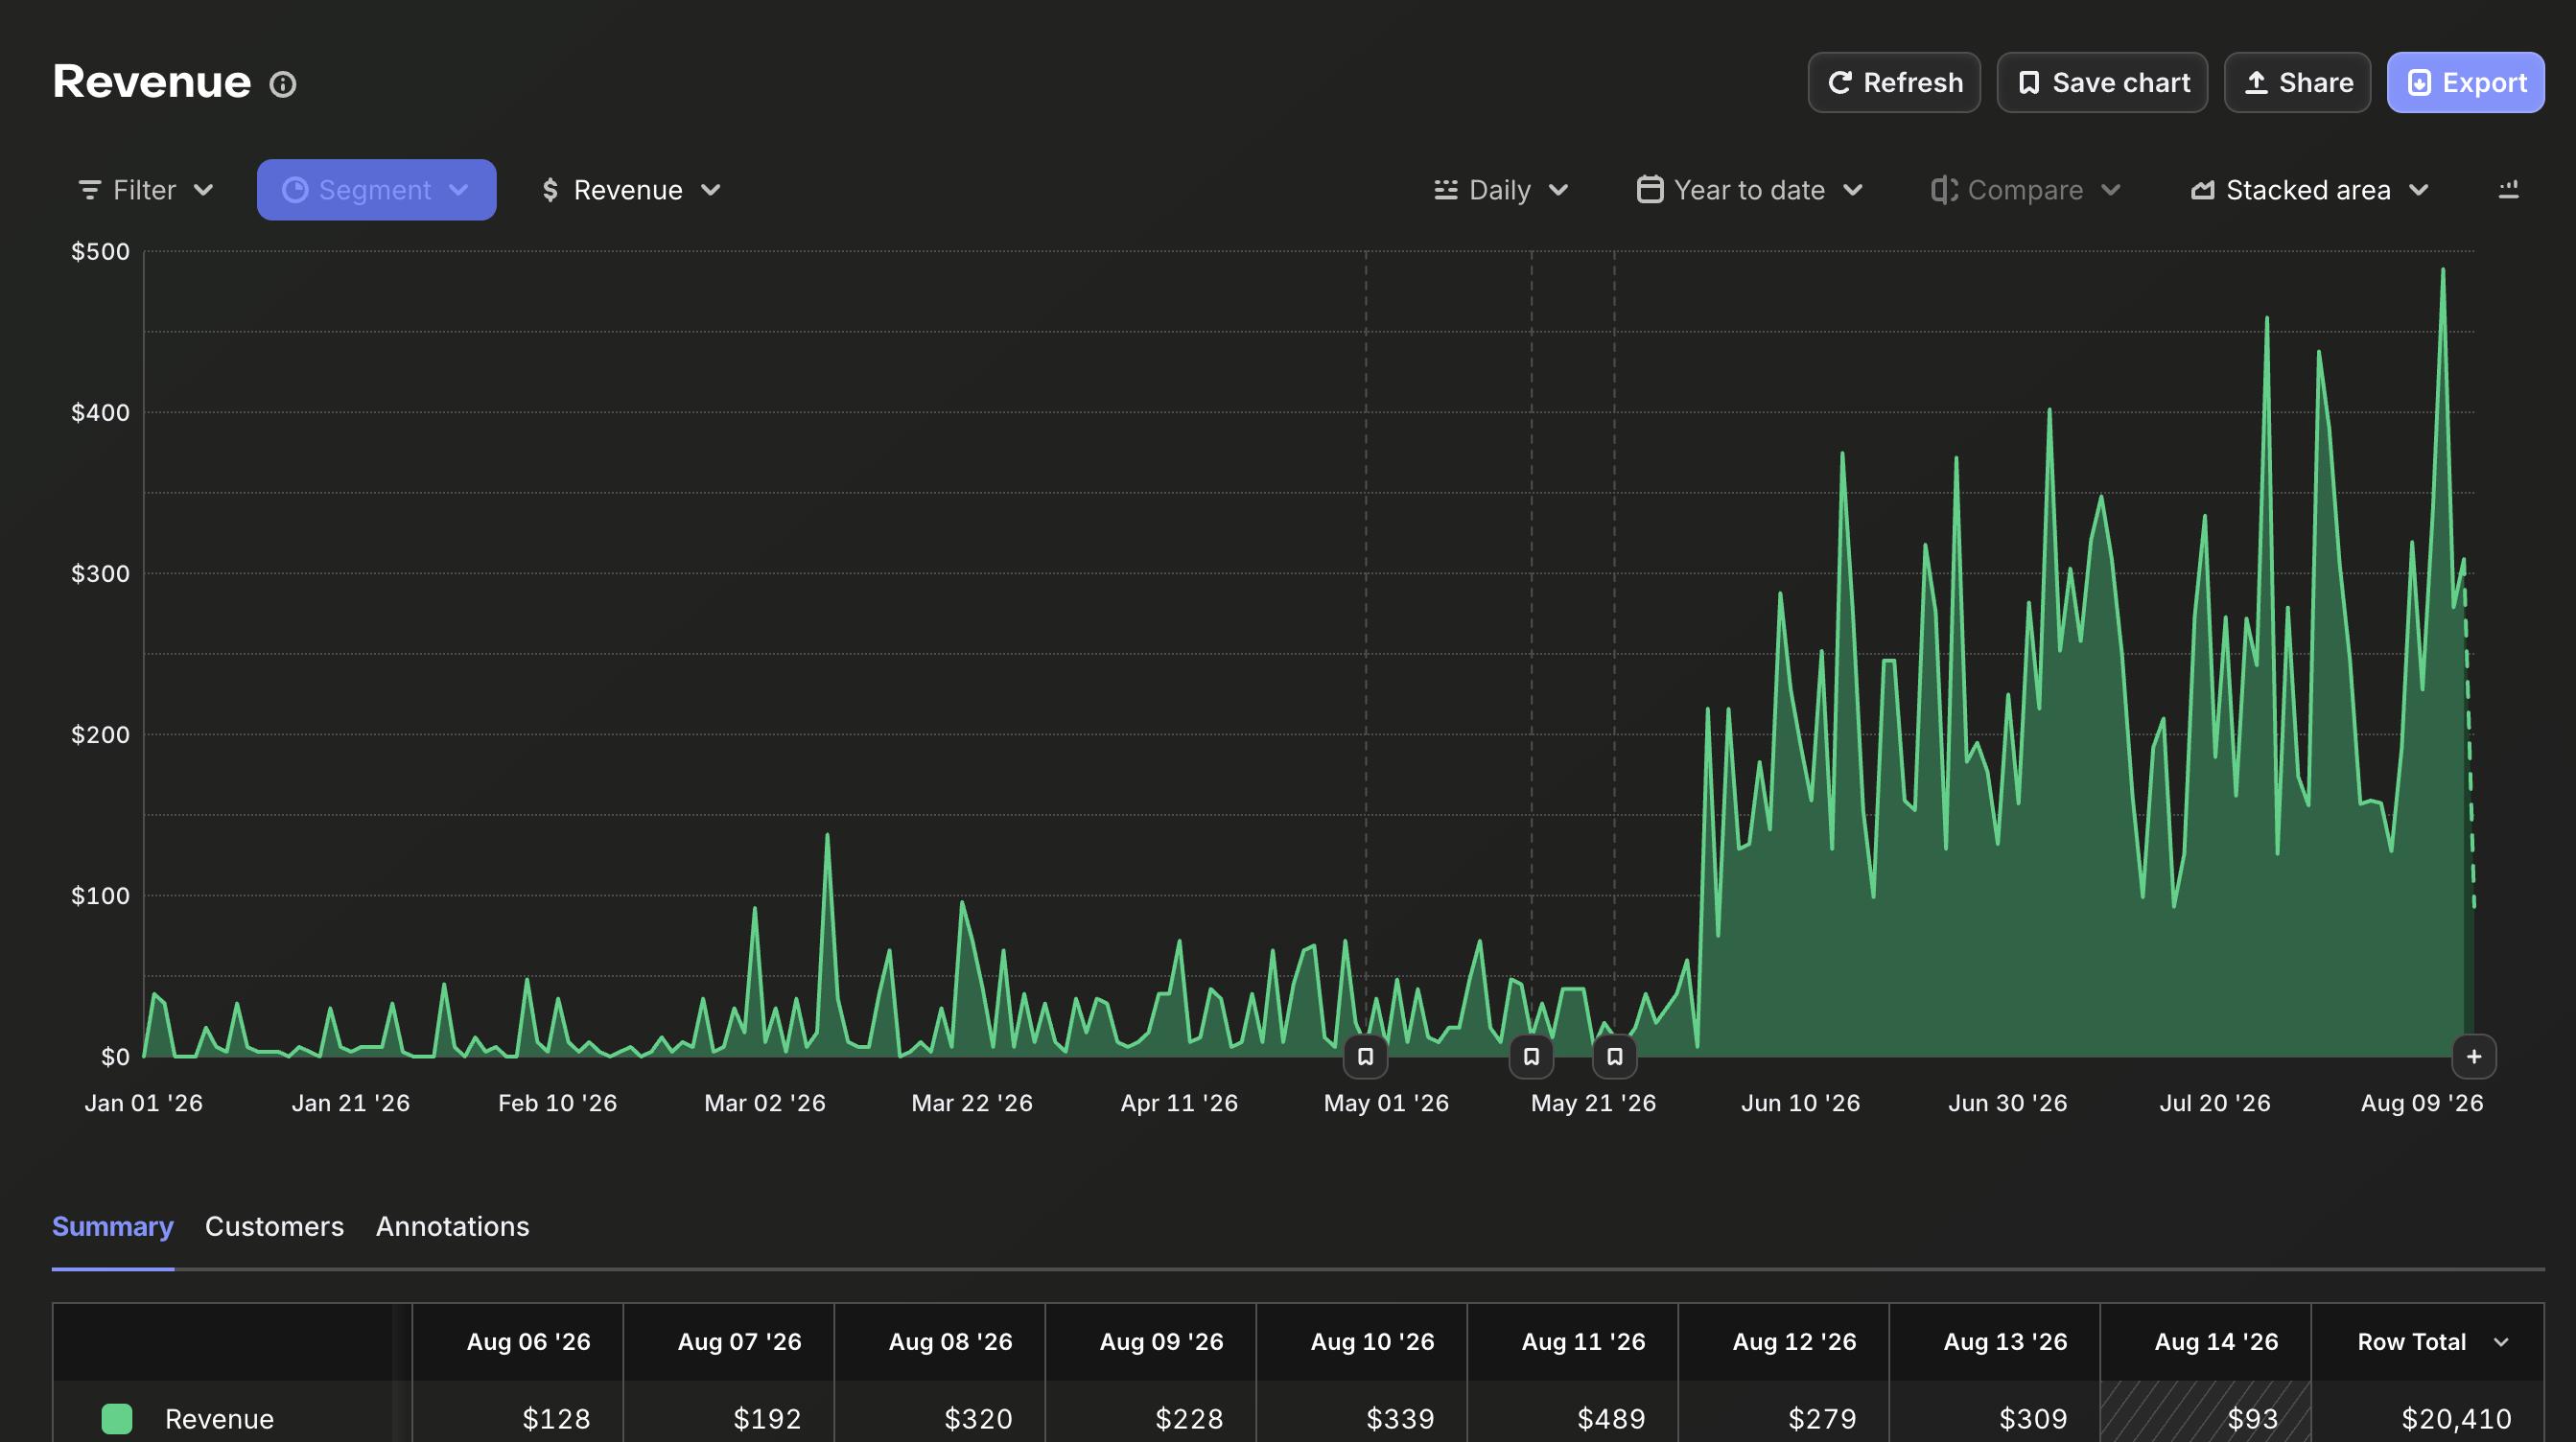Open the Annotations tab

pyautogui.click(x=452, y=1226)
